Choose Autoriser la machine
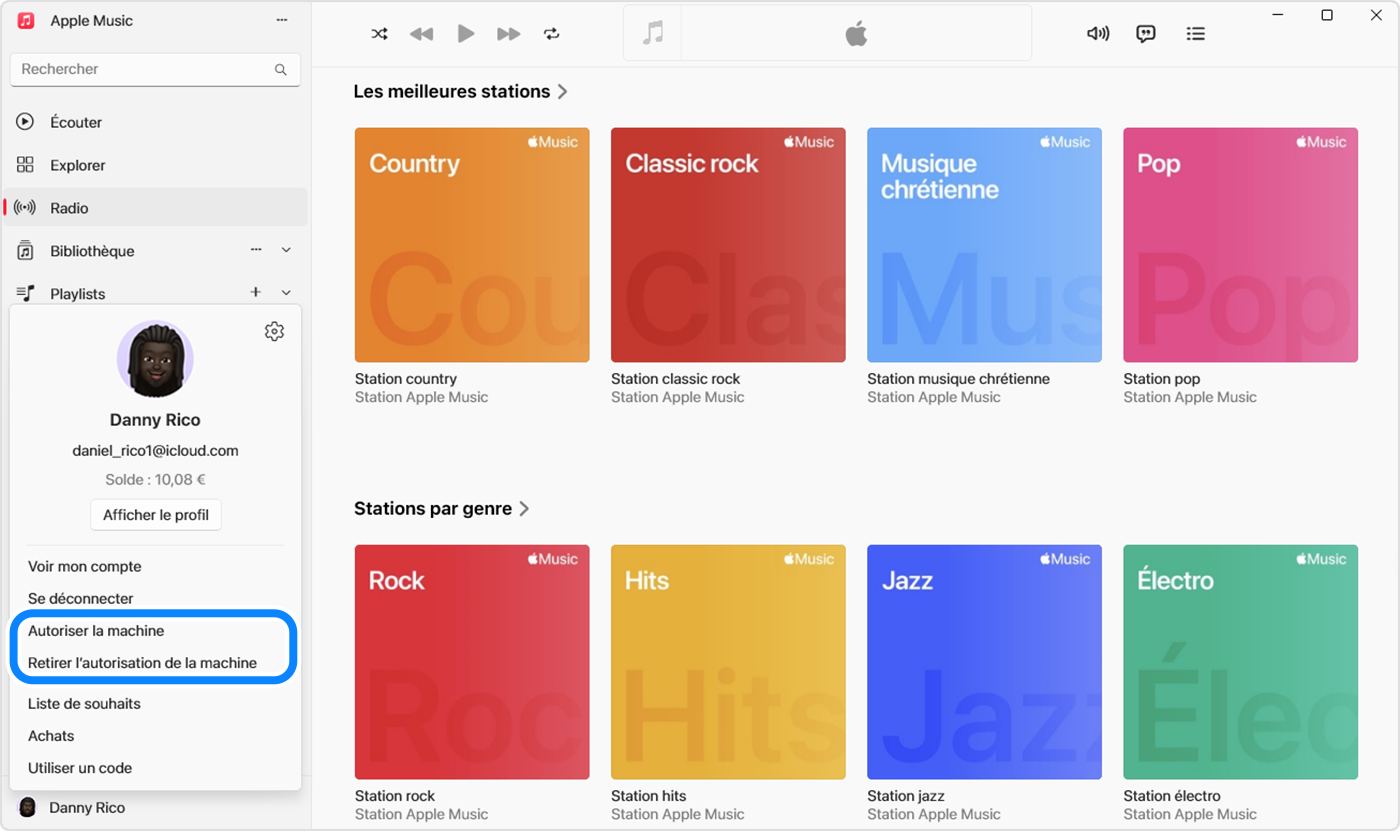The width and height of the screenshot is (1400, 832). click(x=96, y=631)
